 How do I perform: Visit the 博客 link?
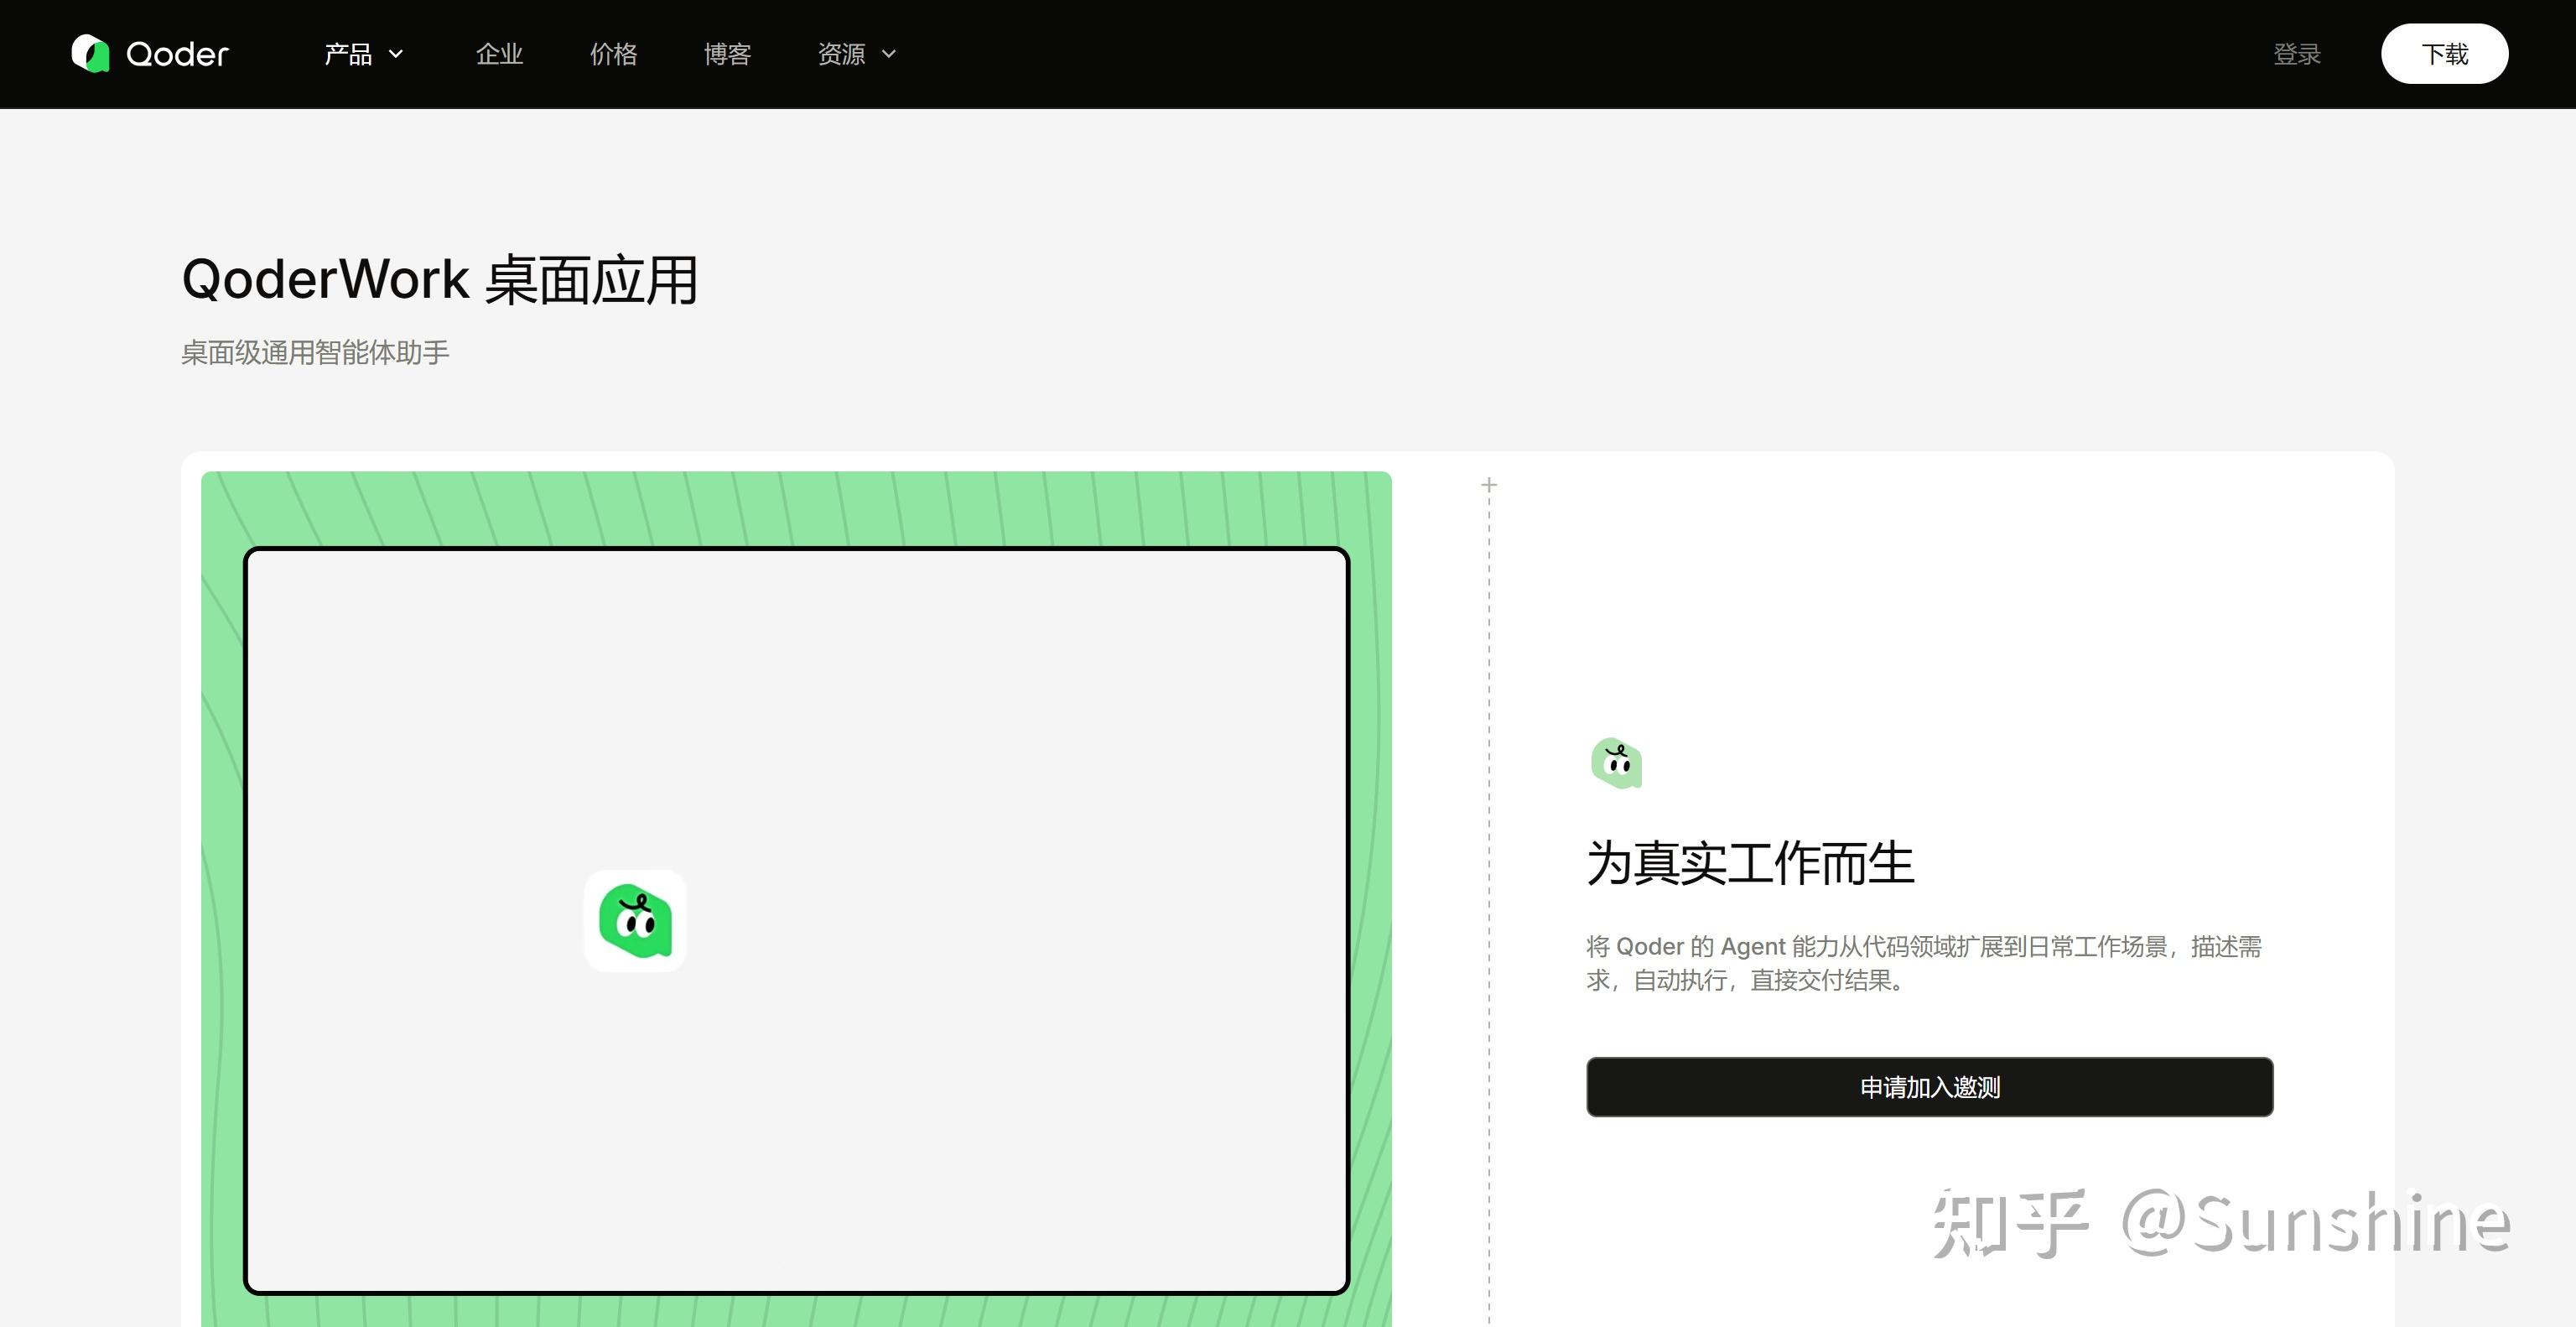coord(727,54)
